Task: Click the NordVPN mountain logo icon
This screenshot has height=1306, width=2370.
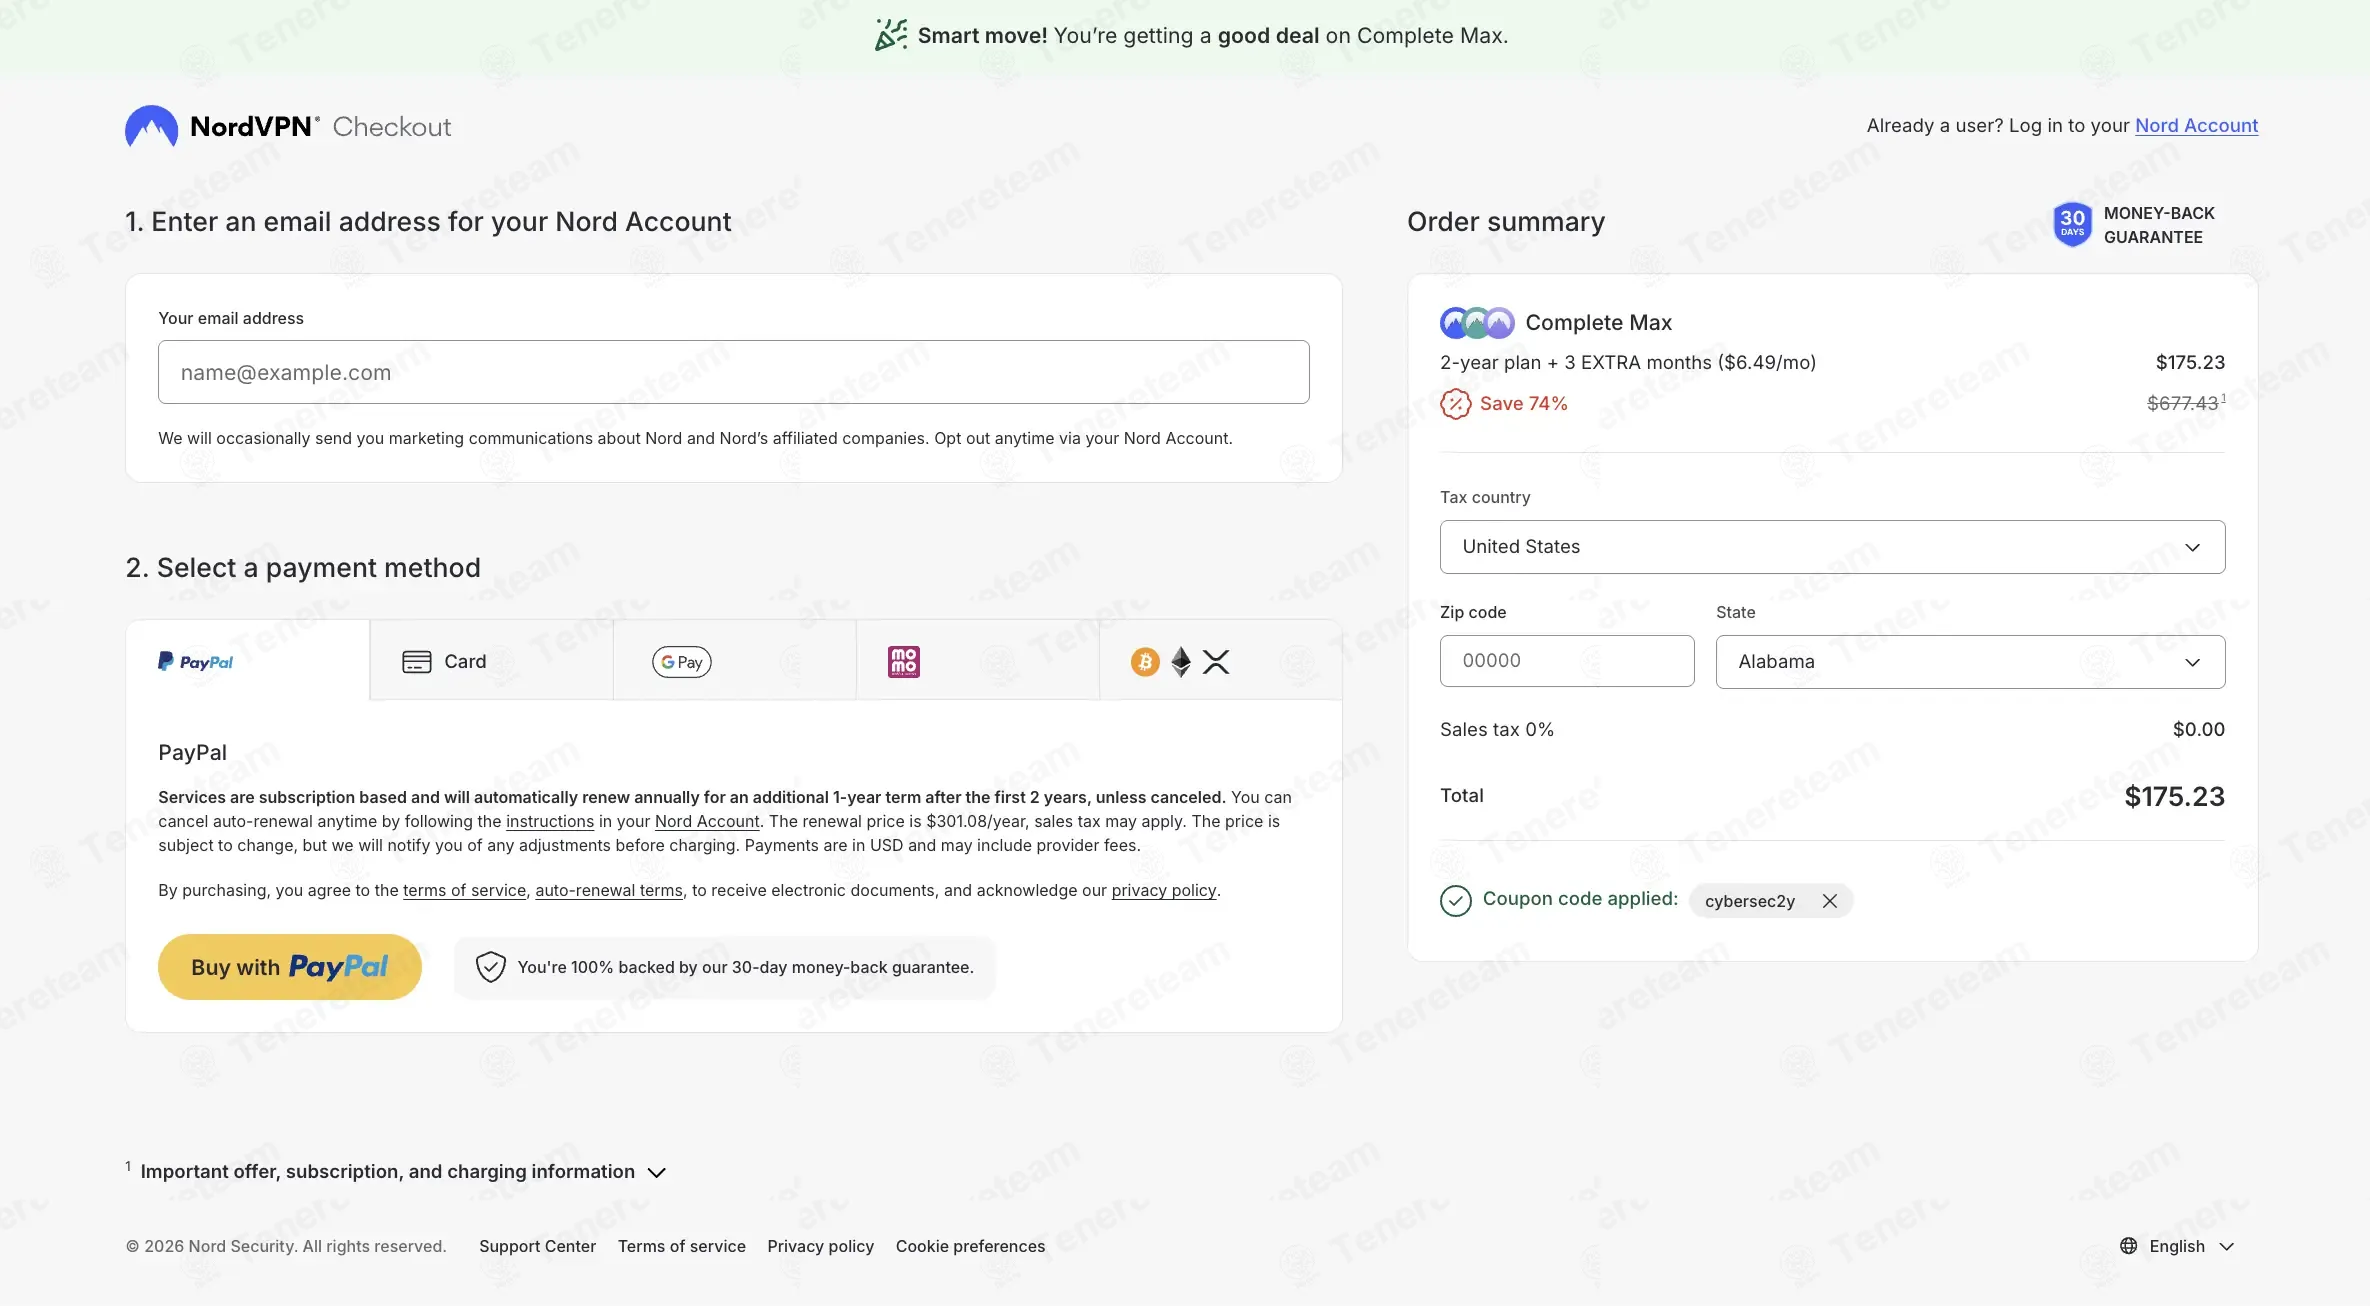Action: coord(151,127)
